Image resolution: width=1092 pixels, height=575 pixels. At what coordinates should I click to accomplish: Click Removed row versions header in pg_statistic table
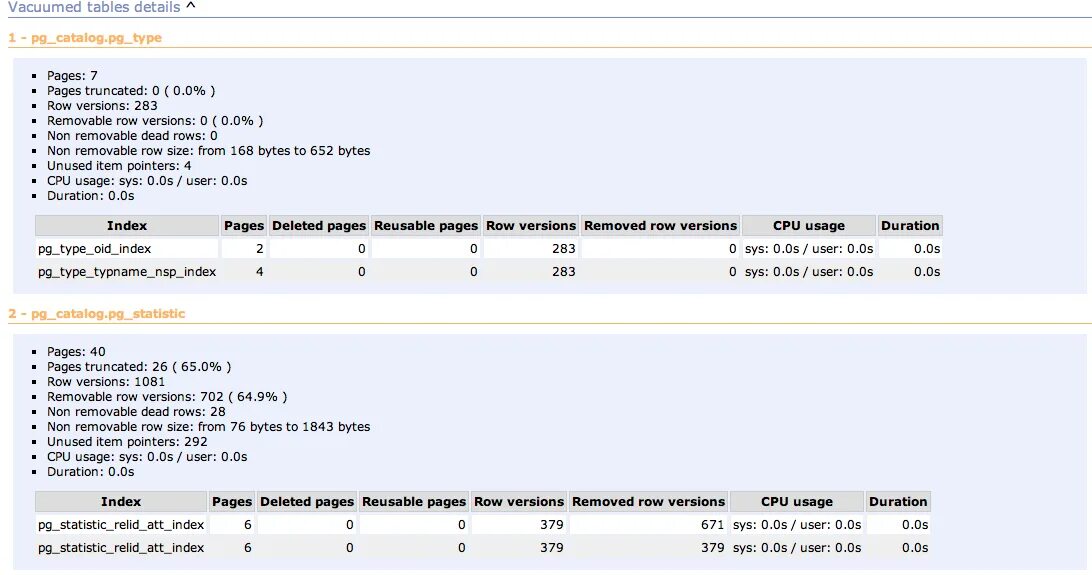[x=648, y=501]
